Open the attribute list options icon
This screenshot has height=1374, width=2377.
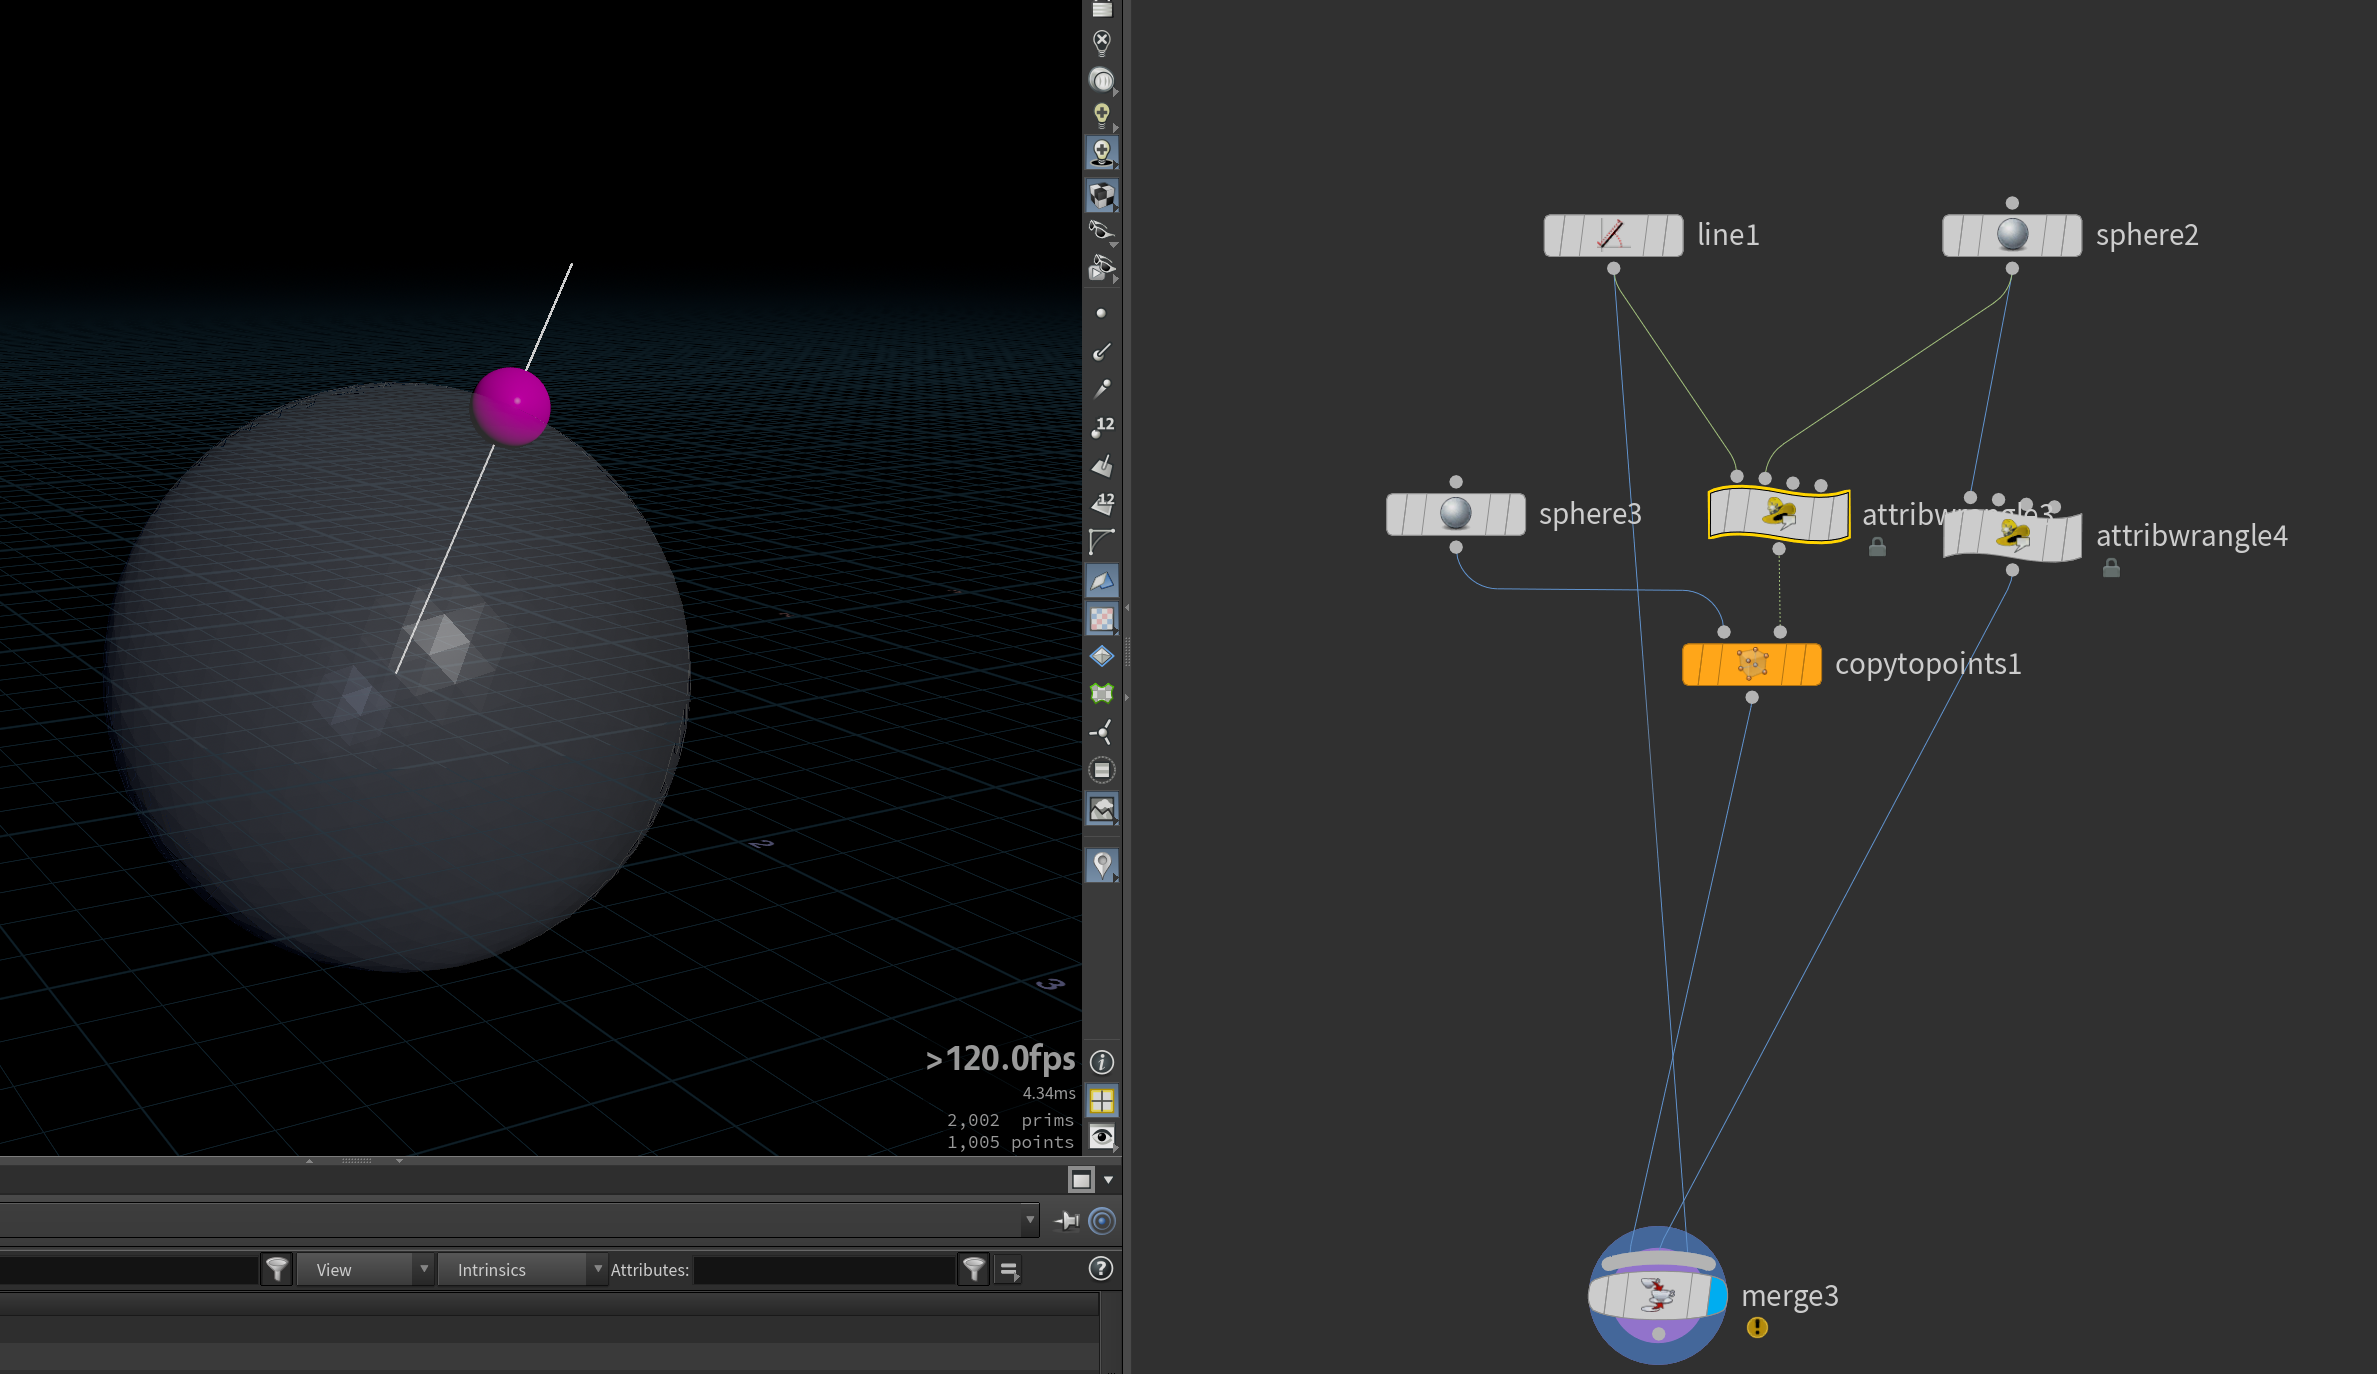click(x=1009, y=1270)
